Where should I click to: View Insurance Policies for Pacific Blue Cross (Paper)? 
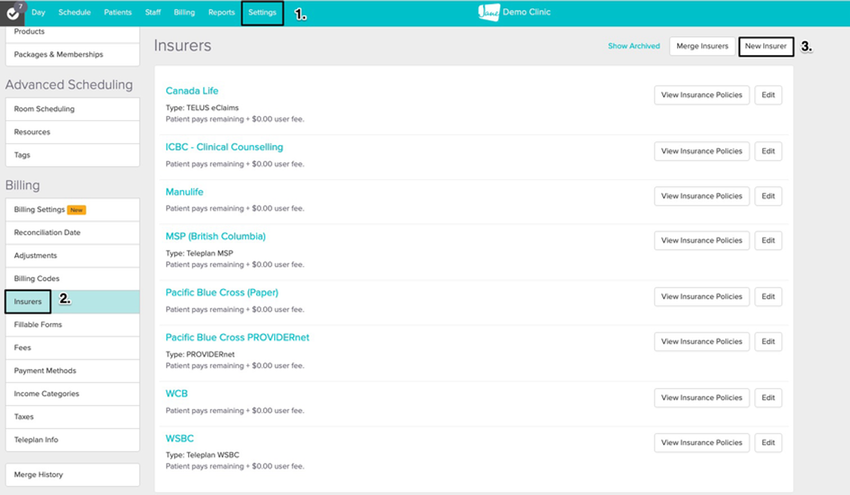tap(701, 297)
